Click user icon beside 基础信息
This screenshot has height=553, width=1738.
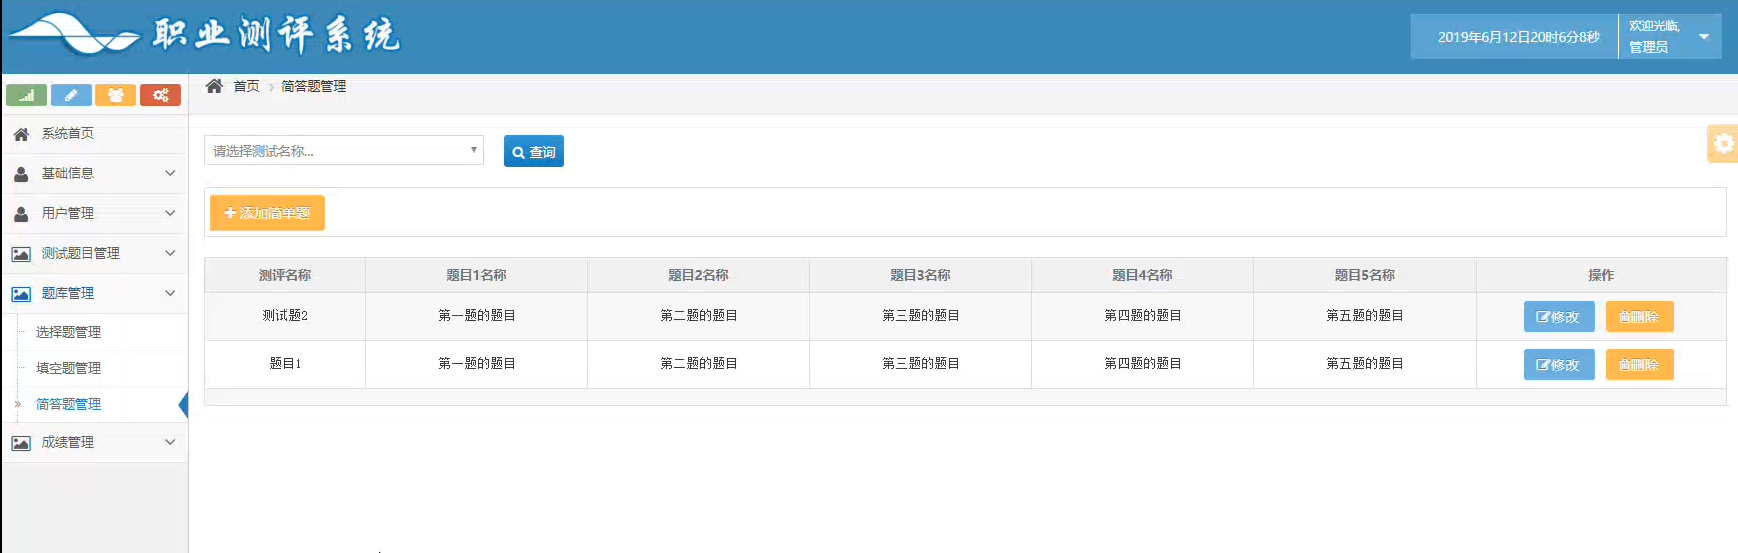coord(21,174)
